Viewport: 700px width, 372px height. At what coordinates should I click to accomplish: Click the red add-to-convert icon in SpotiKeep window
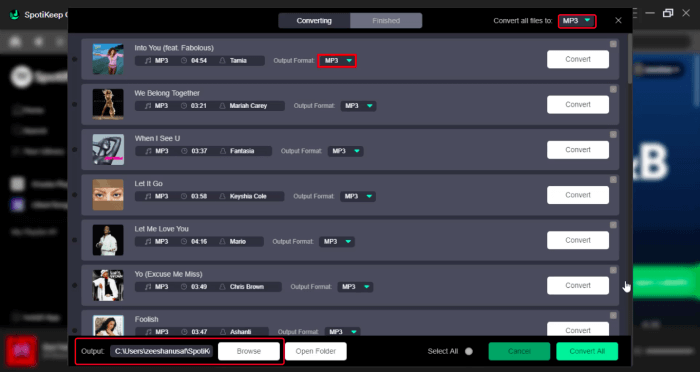coord(21,351)
